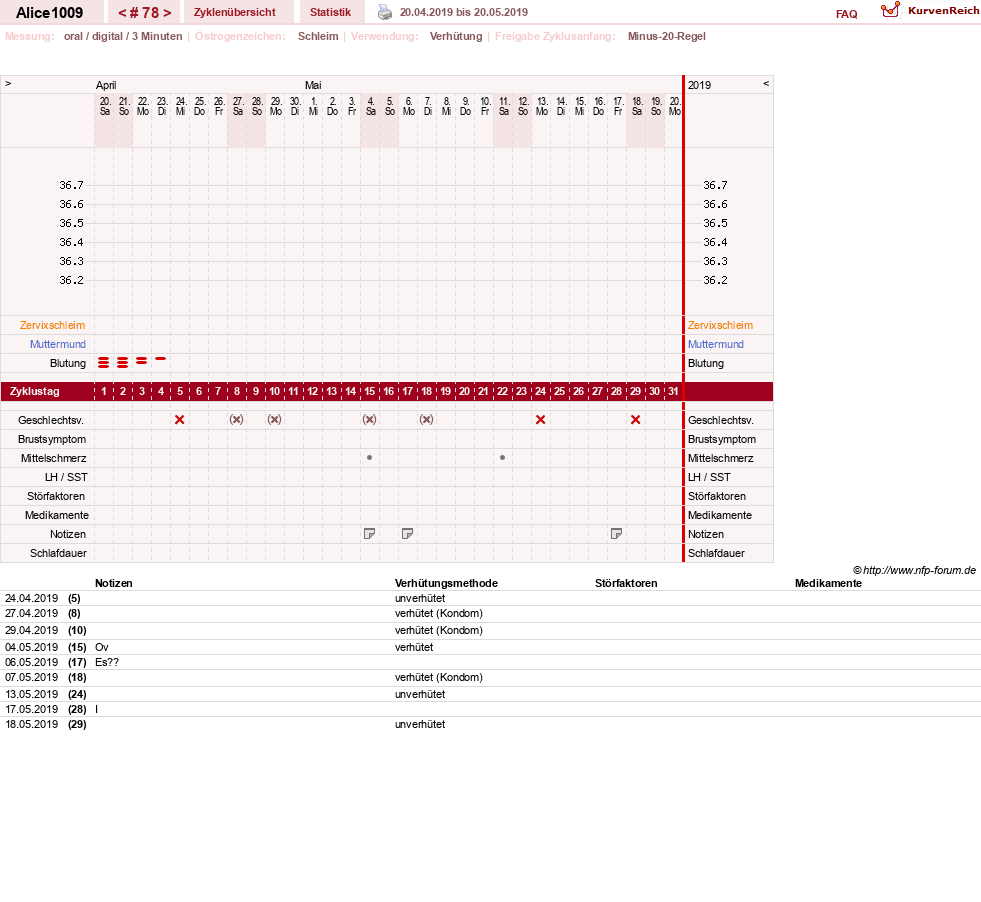Viewport: 981px width, 902px height.
Task: Click the Zyklustag 31 cell
Action: pyautogui.click(x=673, y=392)
